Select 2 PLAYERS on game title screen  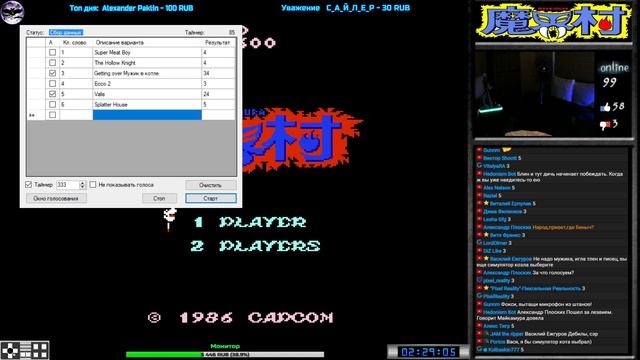coord(255,246)
